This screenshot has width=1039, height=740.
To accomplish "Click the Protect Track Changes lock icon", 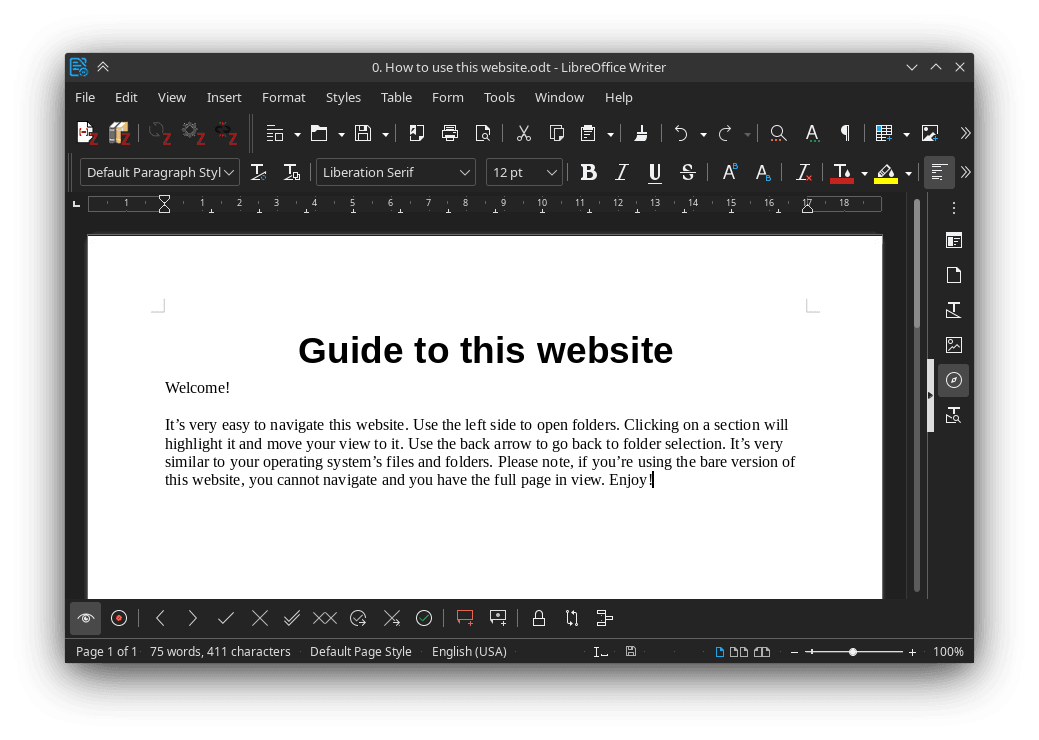I will 538,618.
